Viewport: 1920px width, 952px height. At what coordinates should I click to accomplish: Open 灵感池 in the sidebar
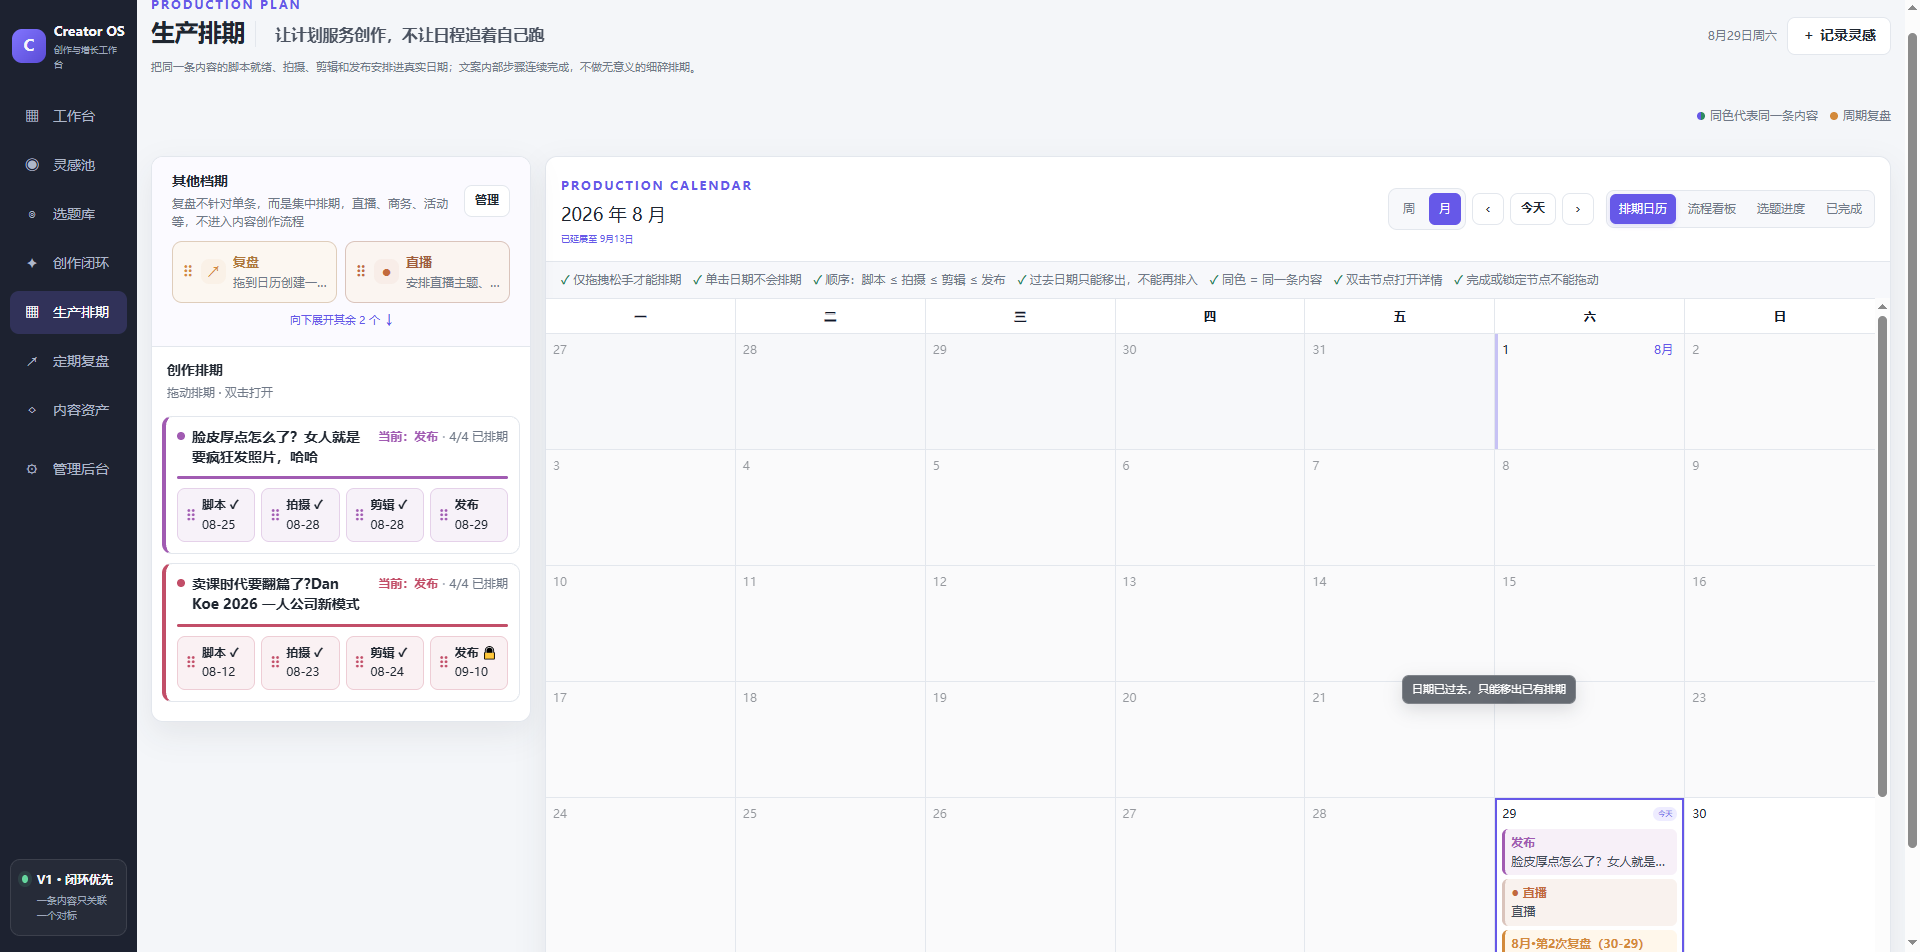tap(68, 165)
